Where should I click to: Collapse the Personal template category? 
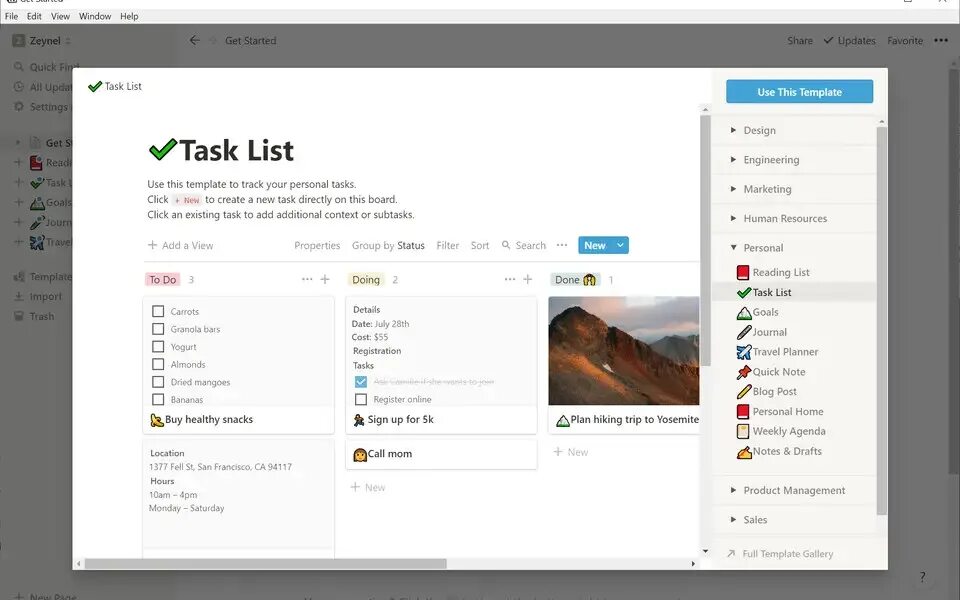(x=733, y=247)
